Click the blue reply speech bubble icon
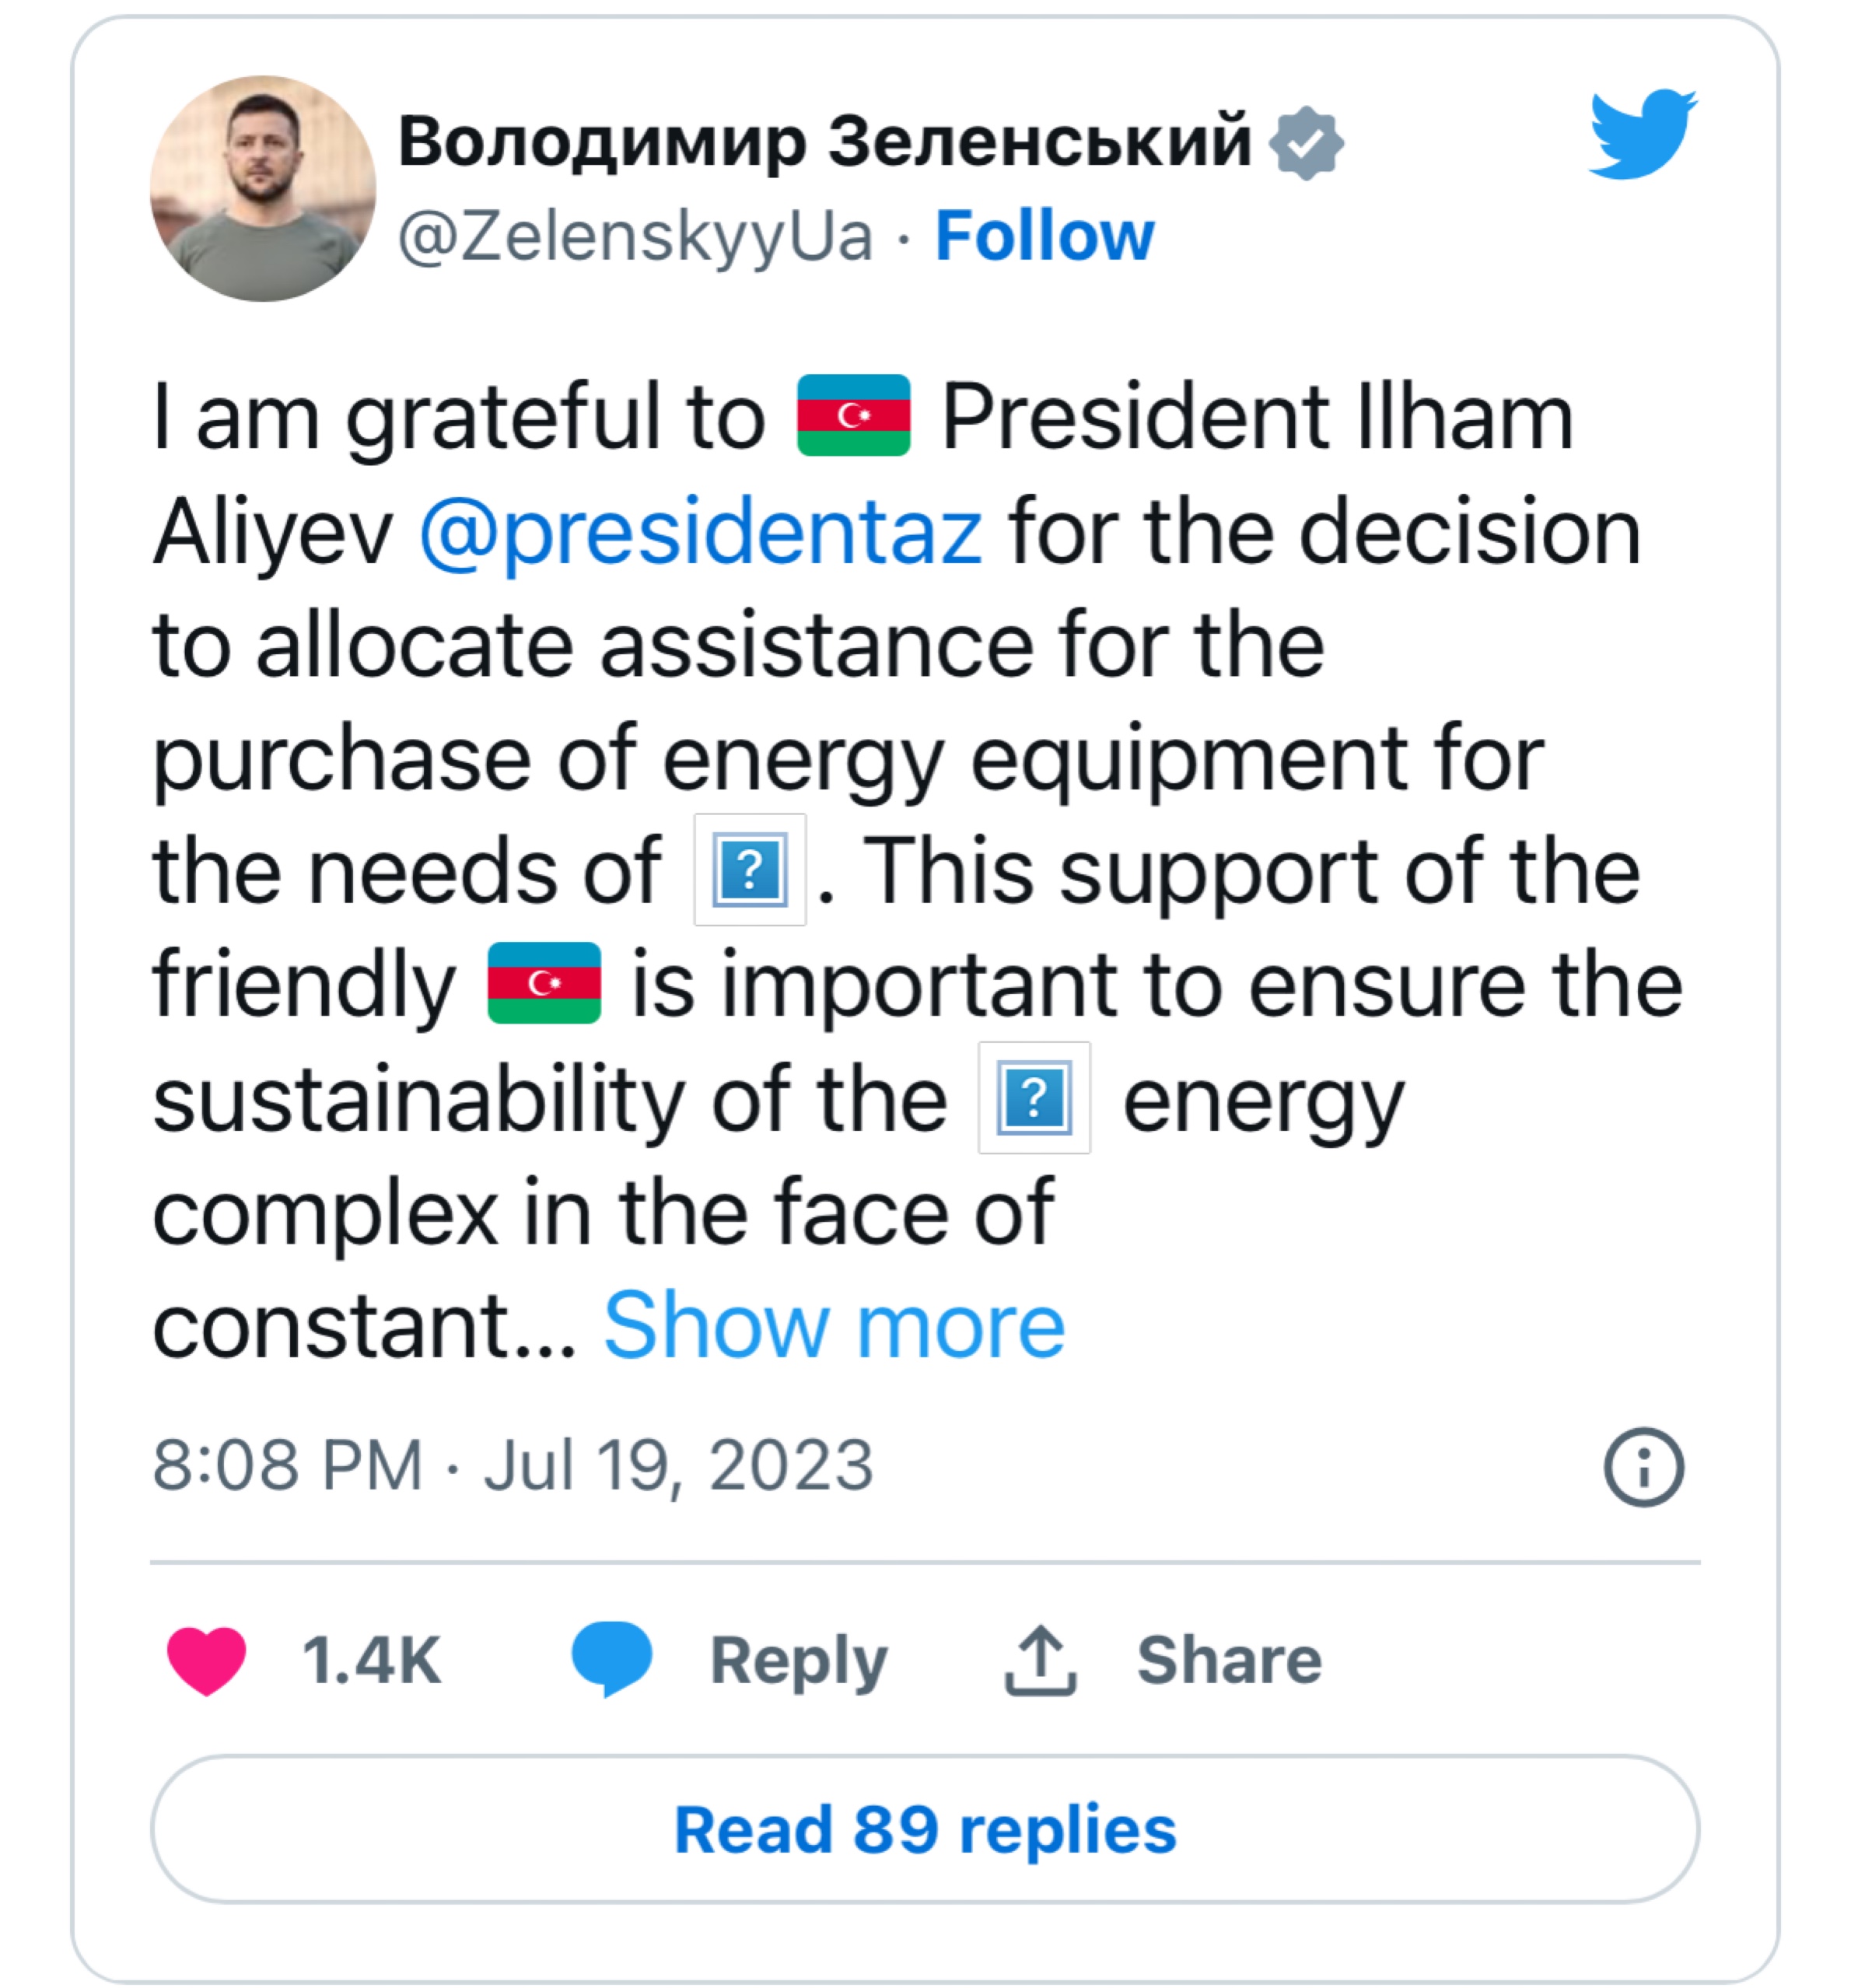The width and height of the screenshot is (1851, 1988). (x=611, y=1659)
